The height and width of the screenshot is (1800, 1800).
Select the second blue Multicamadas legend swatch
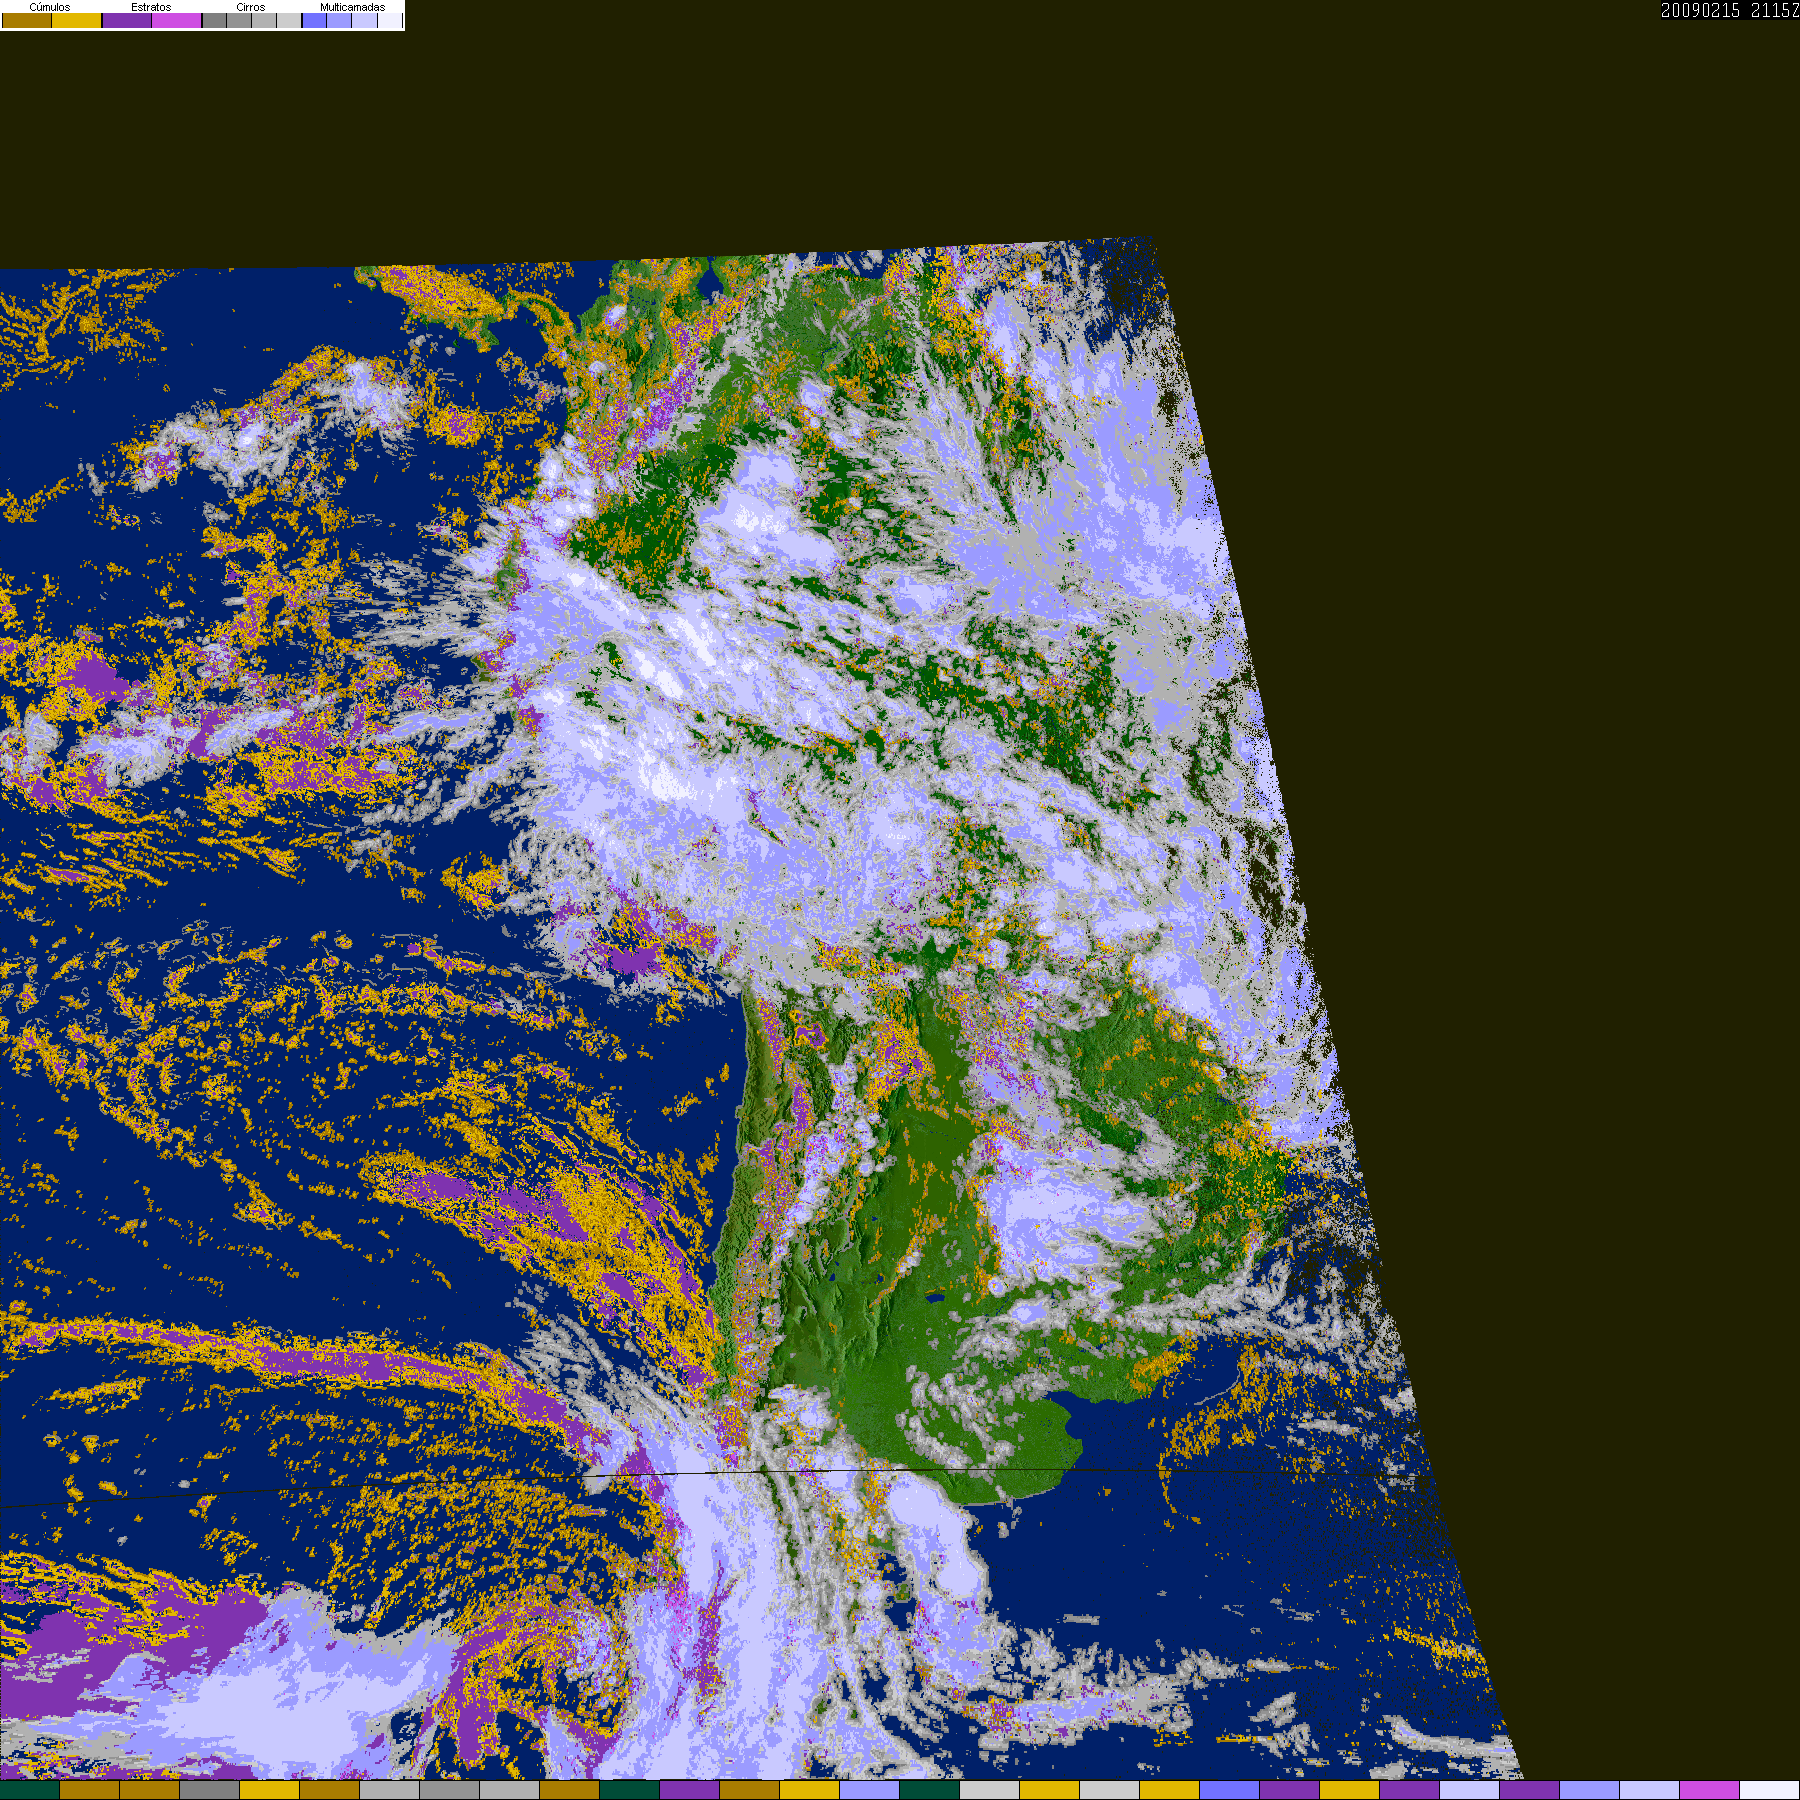[x=339, y=21]
